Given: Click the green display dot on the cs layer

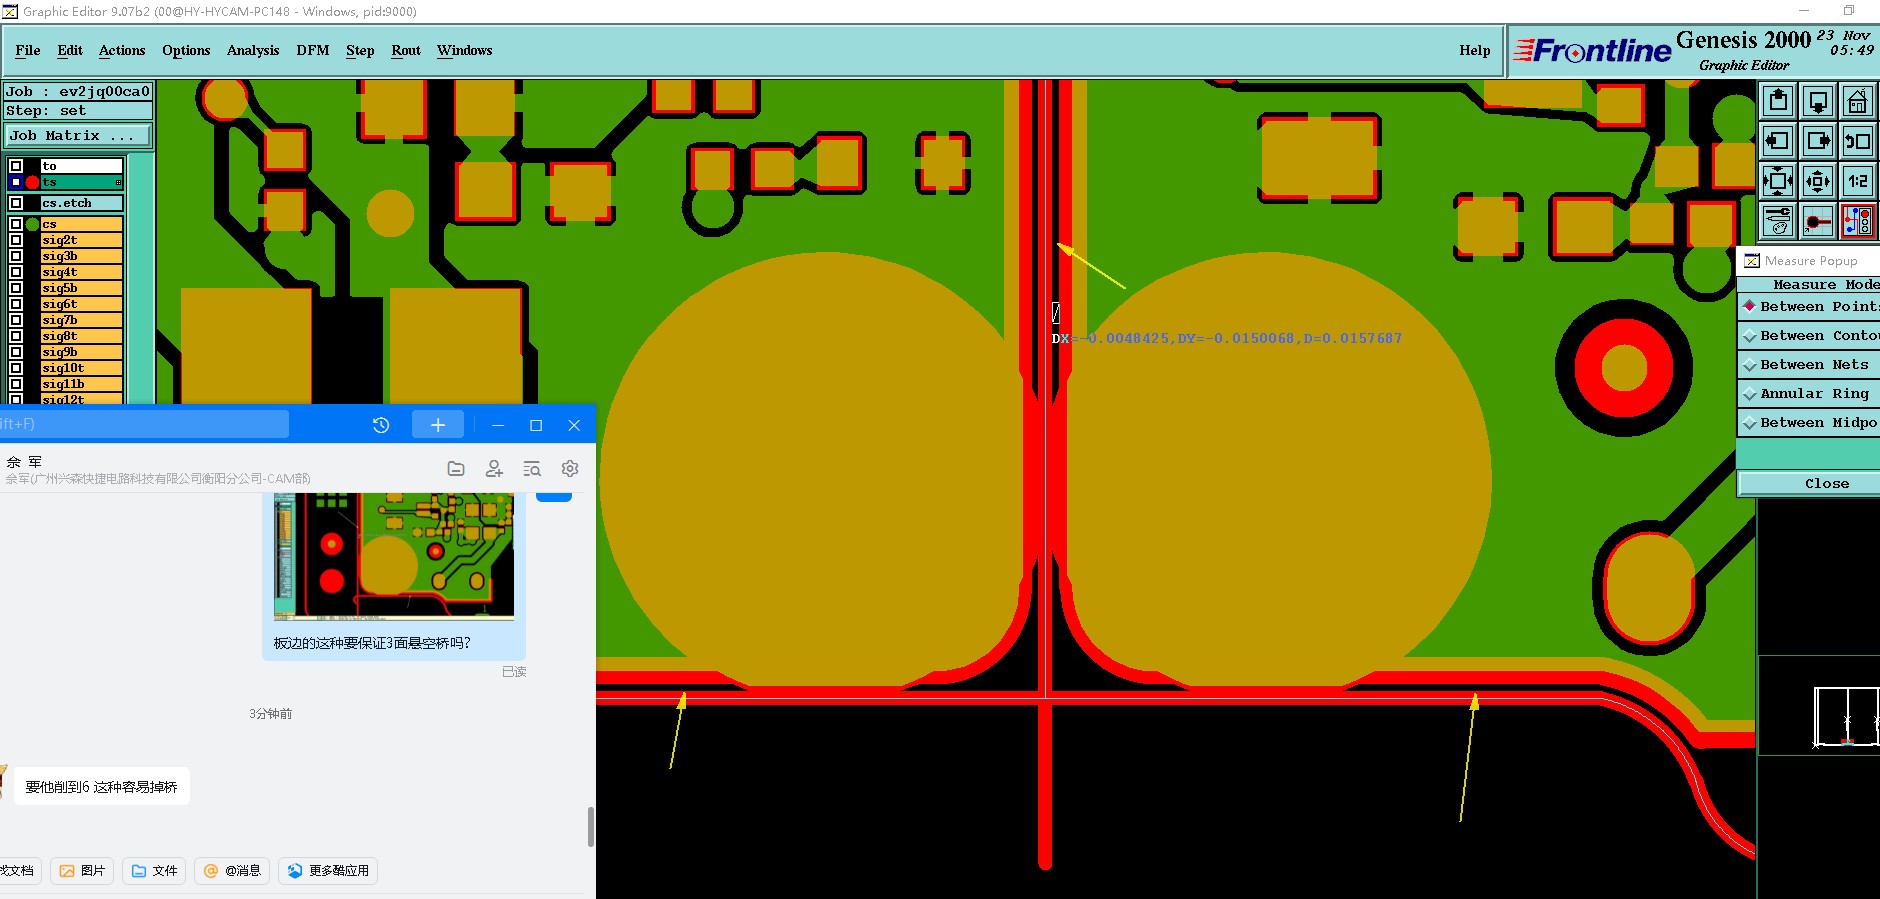Looking at the screenshot, I should pyautogui.click(x=33, y=224).
